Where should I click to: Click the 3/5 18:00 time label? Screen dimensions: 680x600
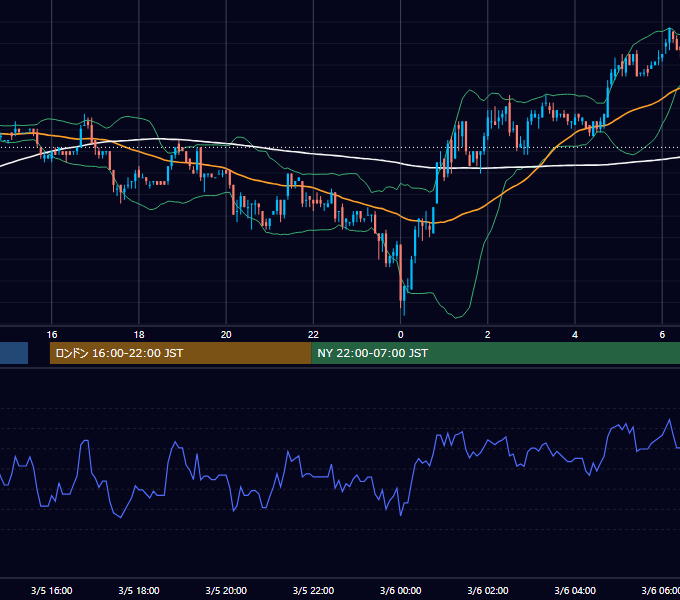click(139, 590)
